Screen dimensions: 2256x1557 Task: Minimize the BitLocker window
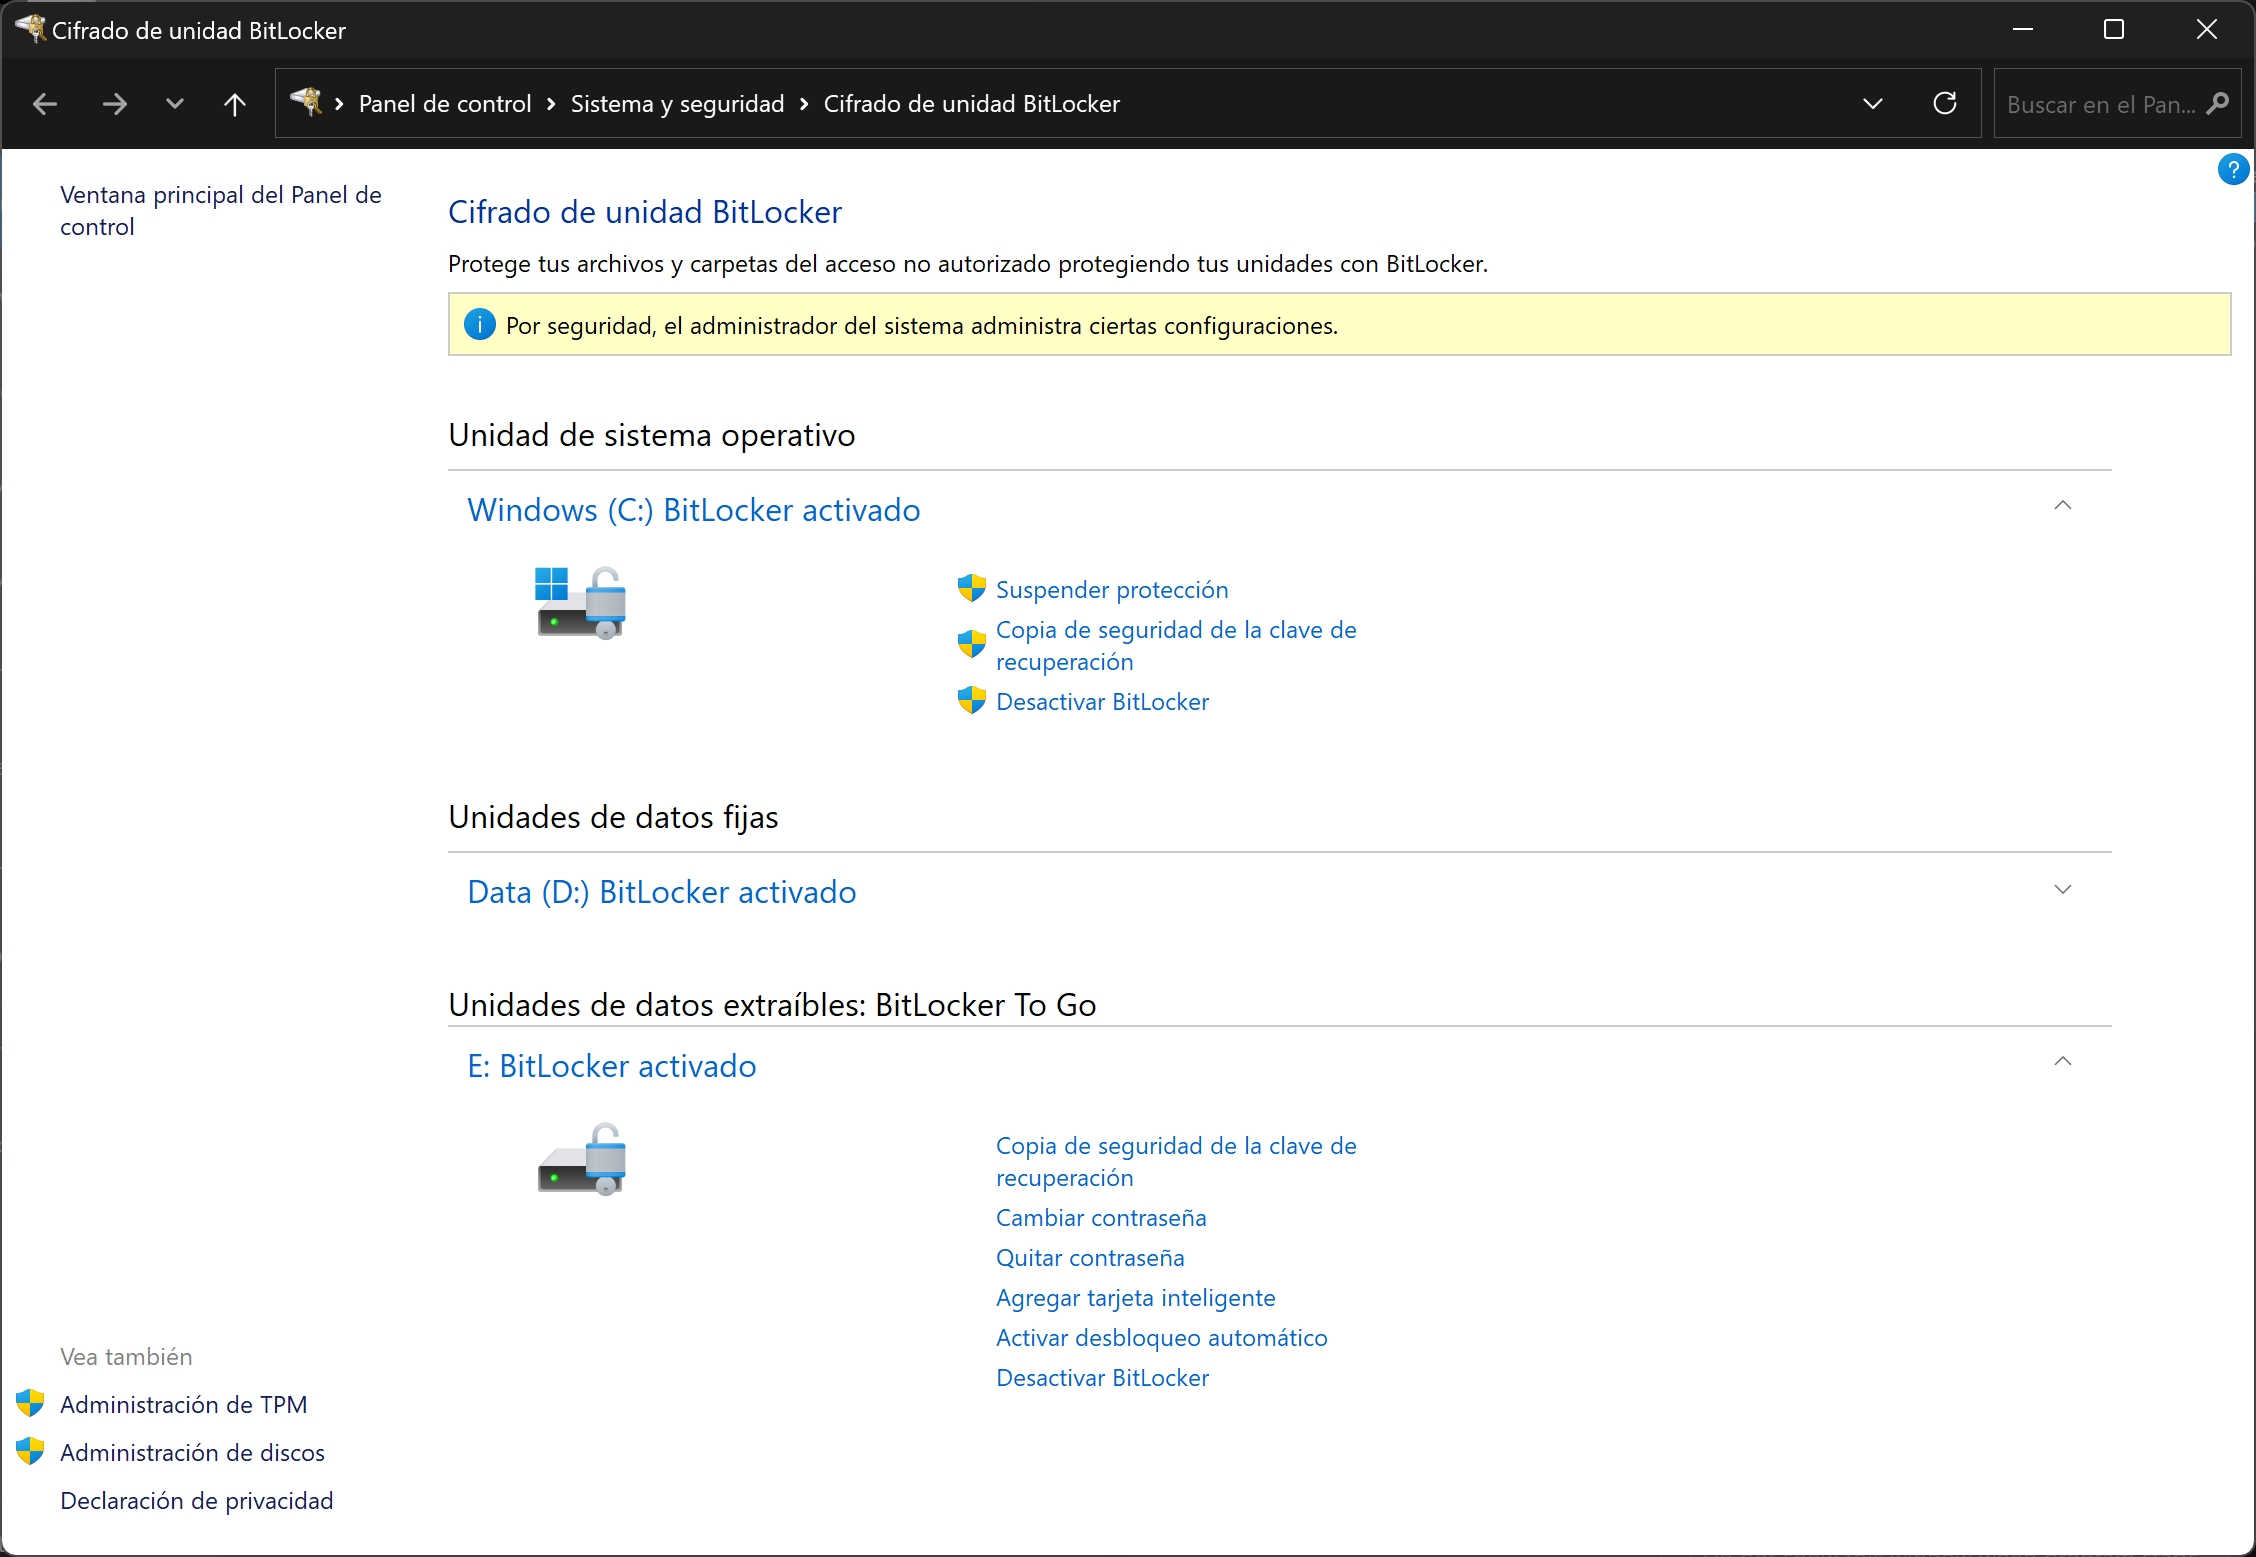[x=2022, y=30]
